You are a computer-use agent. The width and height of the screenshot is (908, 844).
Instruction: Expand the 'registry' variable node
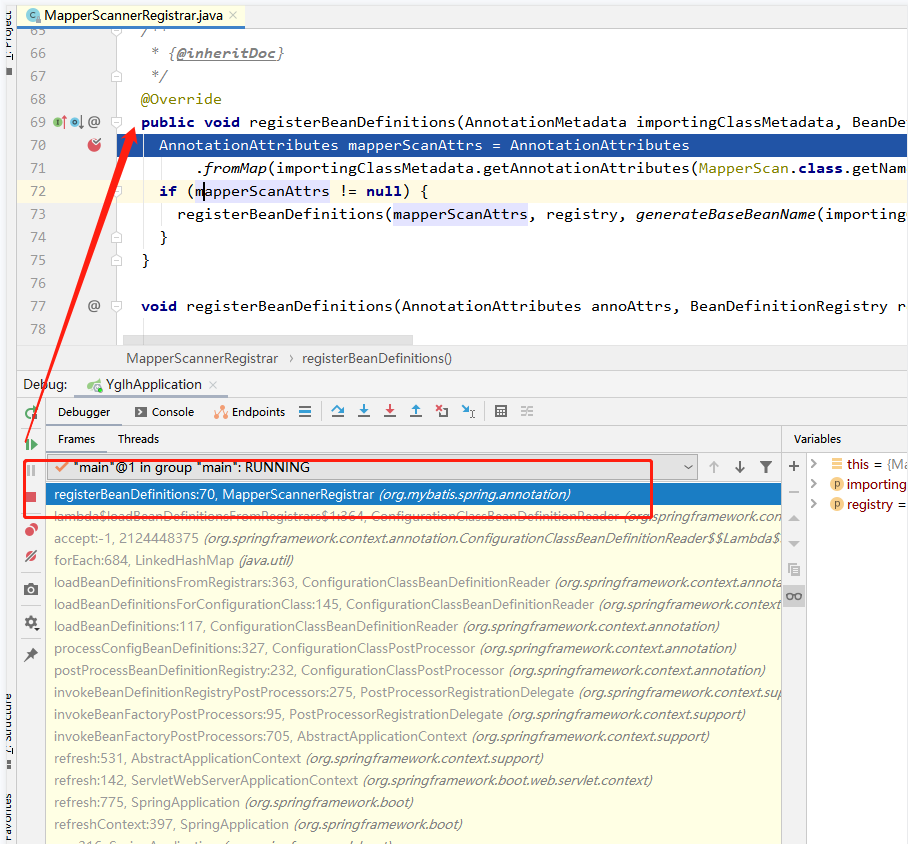point(814,504)
